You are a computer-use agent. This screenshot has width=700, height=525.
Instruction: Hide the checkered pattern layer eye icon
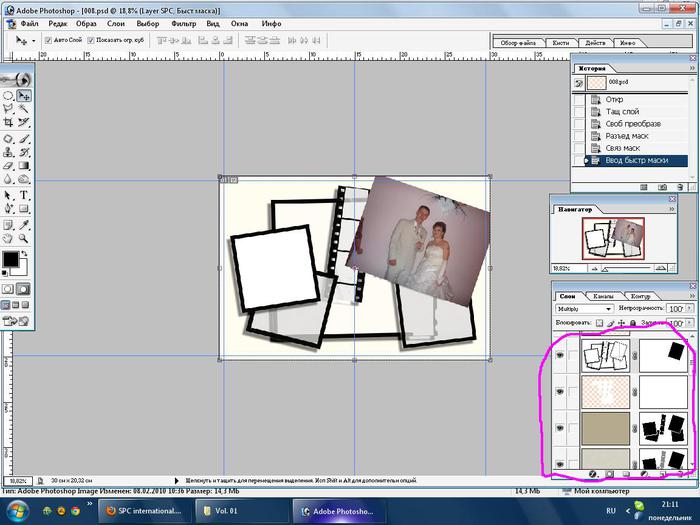560,392
